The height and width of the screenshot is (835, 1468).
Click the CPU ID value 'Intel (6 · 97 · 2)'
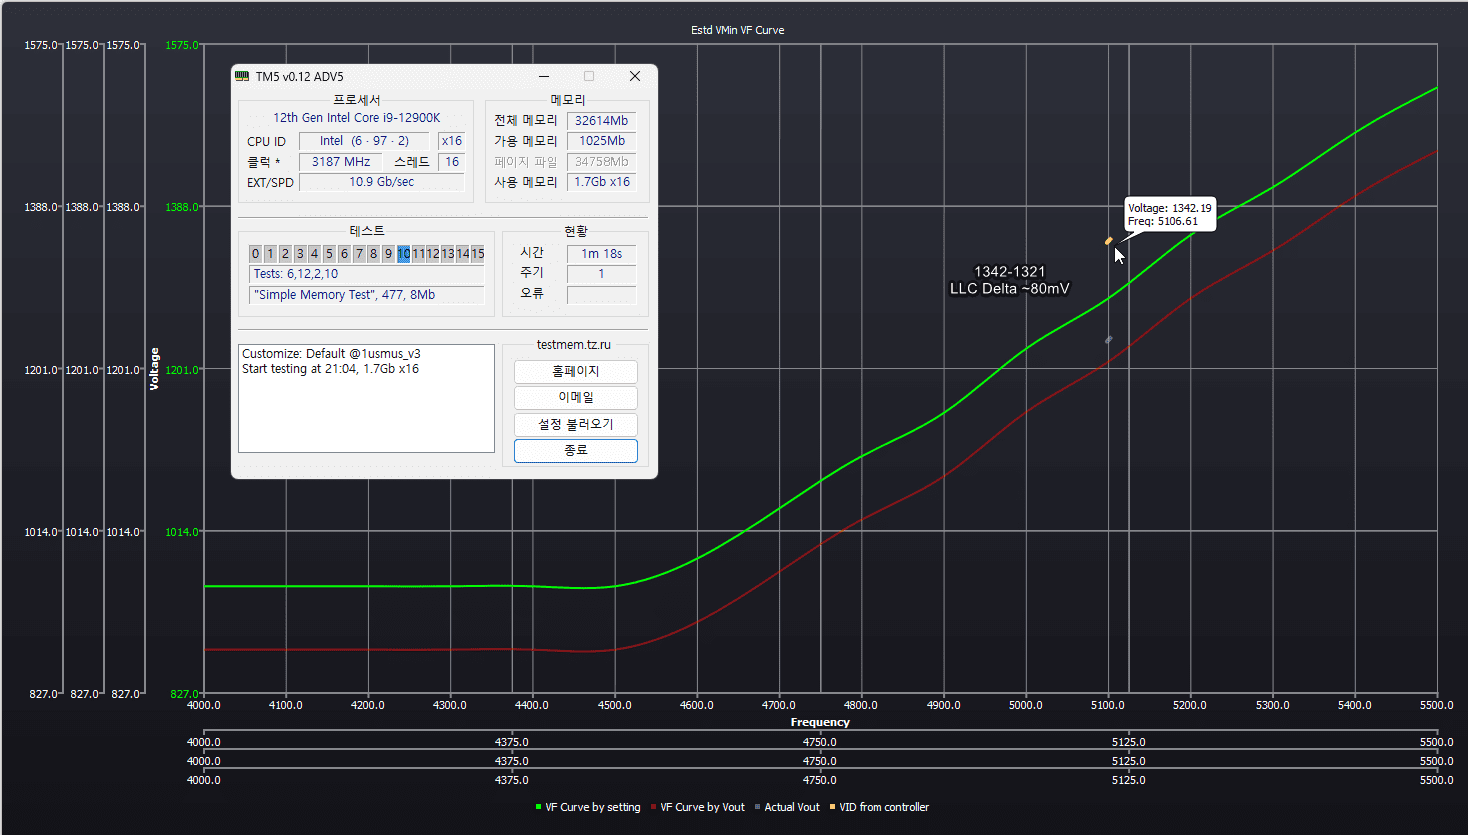click(x=364, y=141)
